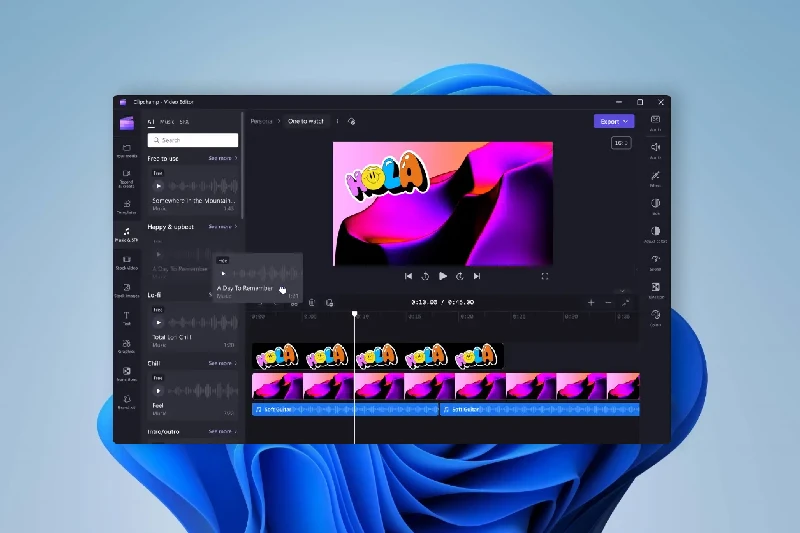Open Templates in the left sidebar

[127, 207]
